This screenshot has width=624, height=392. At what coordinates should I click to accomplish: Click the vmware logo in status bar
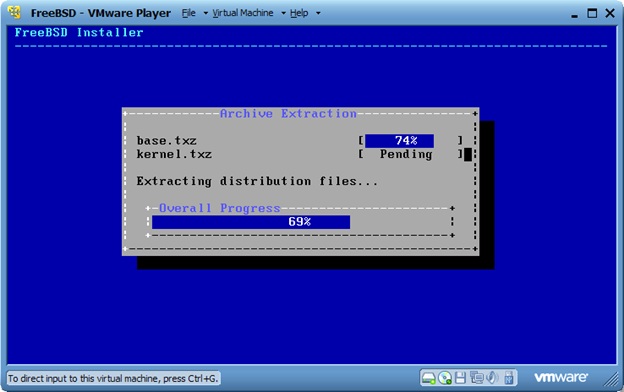coord(561,377)
